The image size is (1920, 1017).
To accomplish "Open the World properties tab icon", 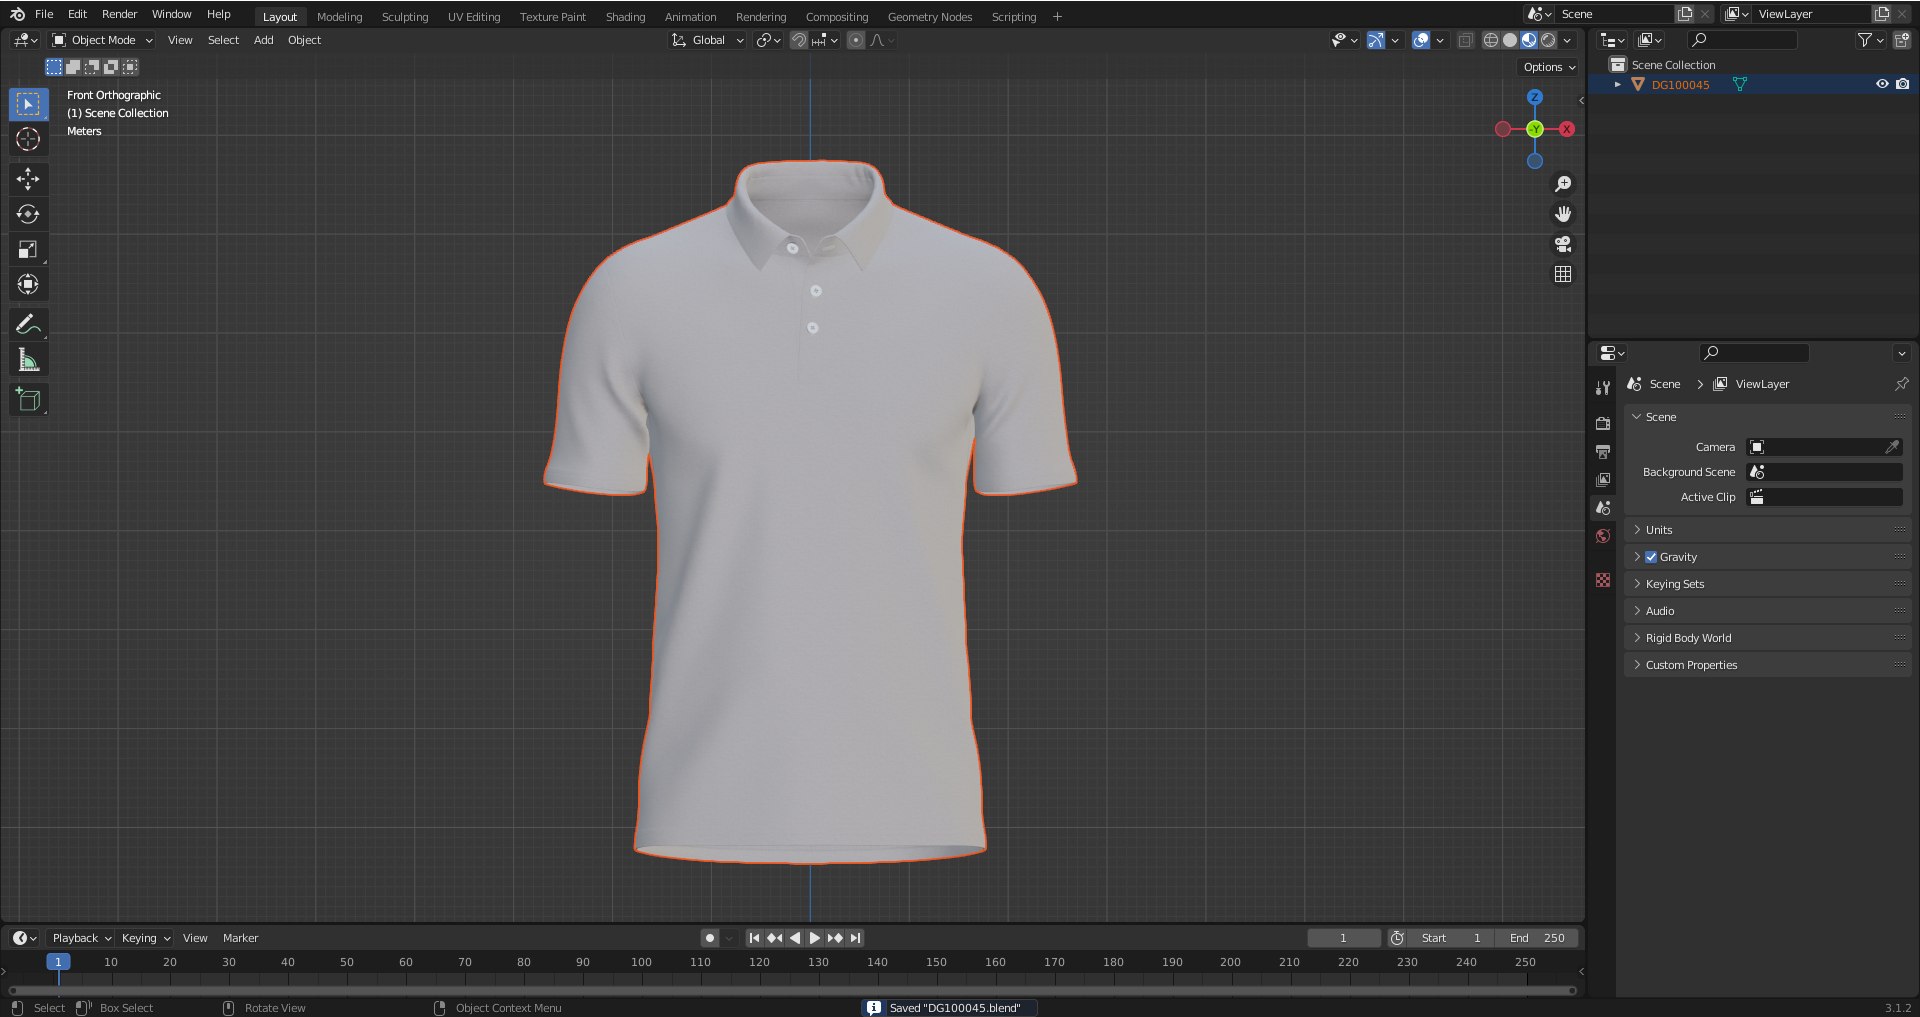I will pos(1603,536).
